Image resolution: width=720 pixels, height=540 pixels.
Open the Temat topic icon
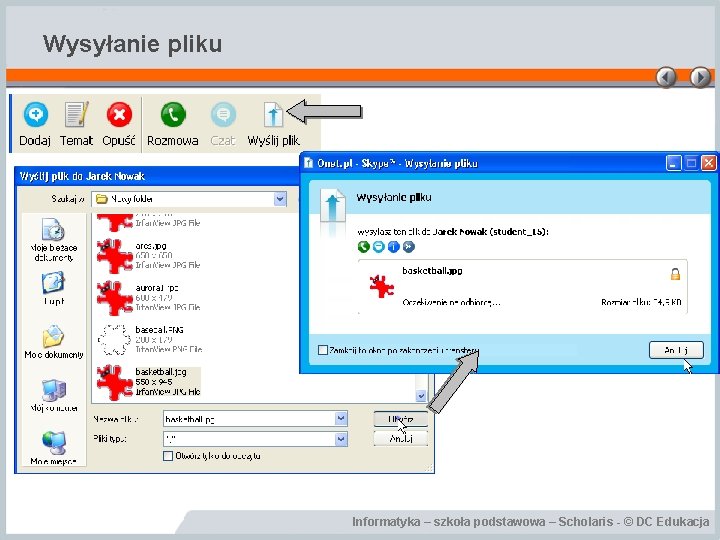point(76,114)
